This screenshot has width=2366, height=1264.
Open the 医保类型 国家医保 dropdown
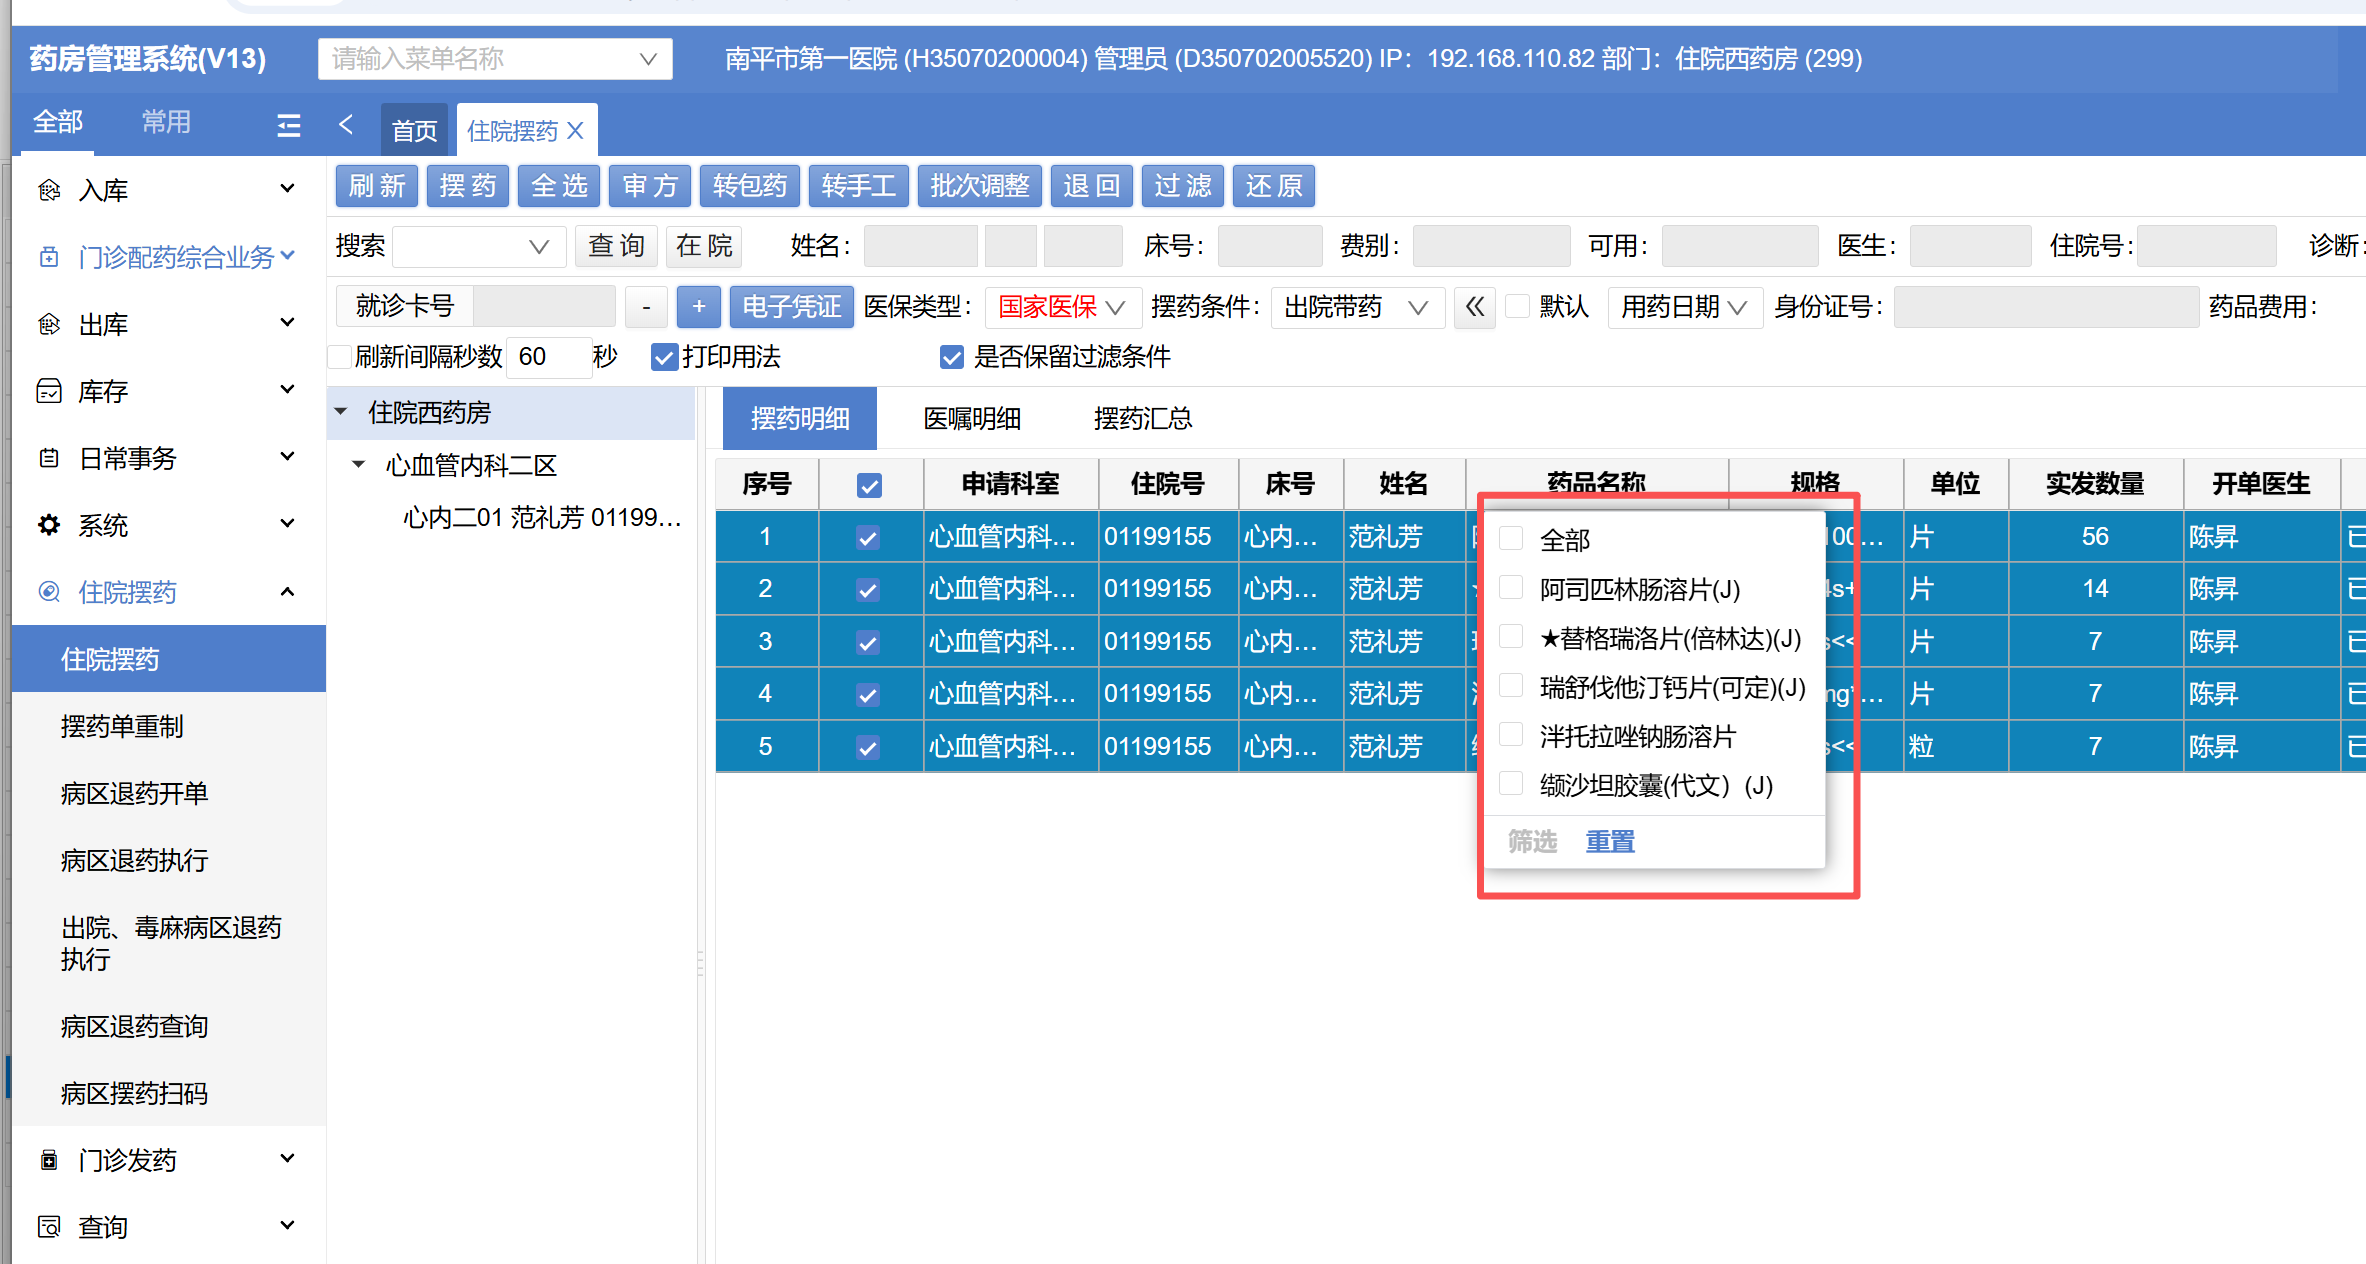coord(1062,306)
